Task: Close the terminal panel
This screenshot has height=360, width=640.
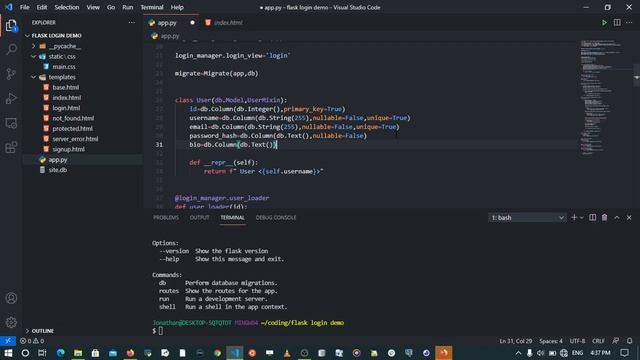Action: (x=629, y=218)
